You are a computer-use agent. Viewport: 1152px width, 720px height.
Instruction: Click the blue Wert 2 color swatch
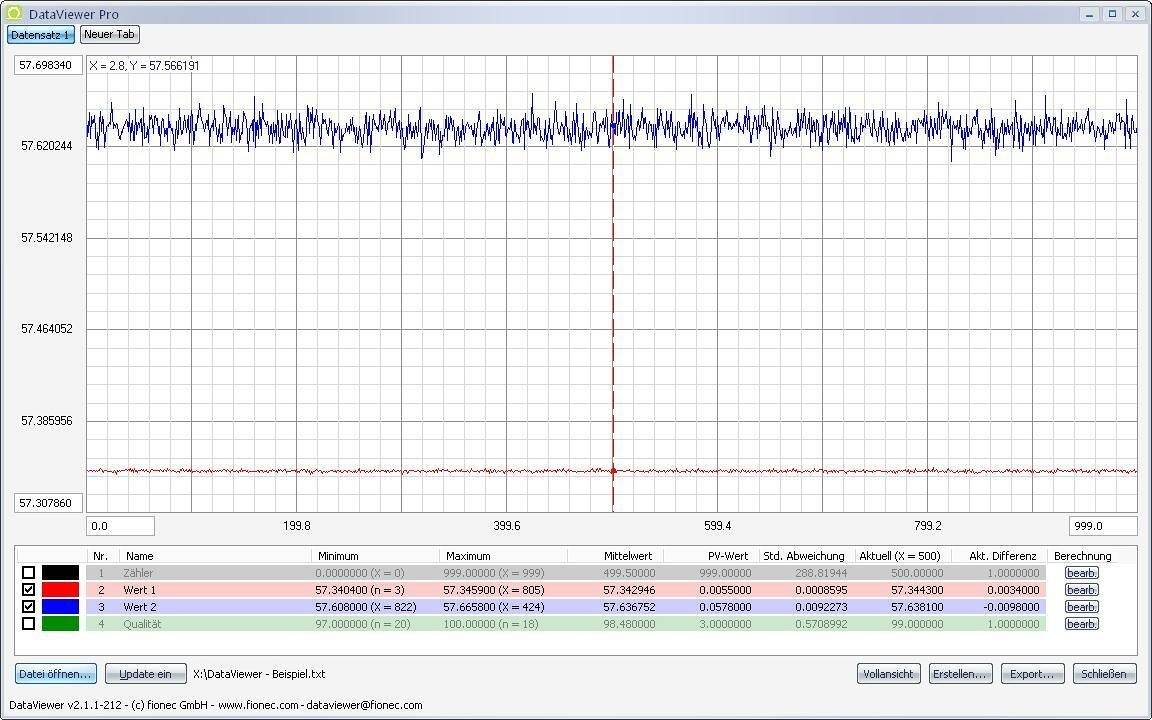(60, 606)
